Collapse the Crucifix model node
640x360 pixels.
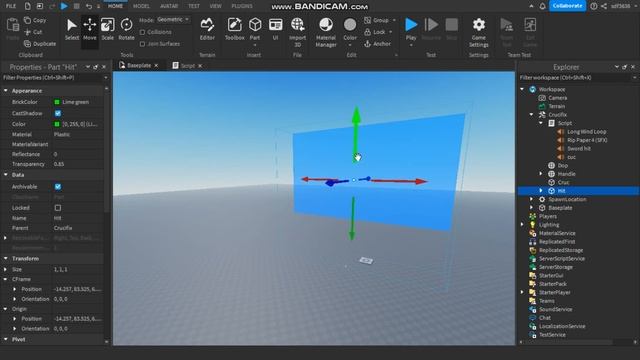(531, 115)
